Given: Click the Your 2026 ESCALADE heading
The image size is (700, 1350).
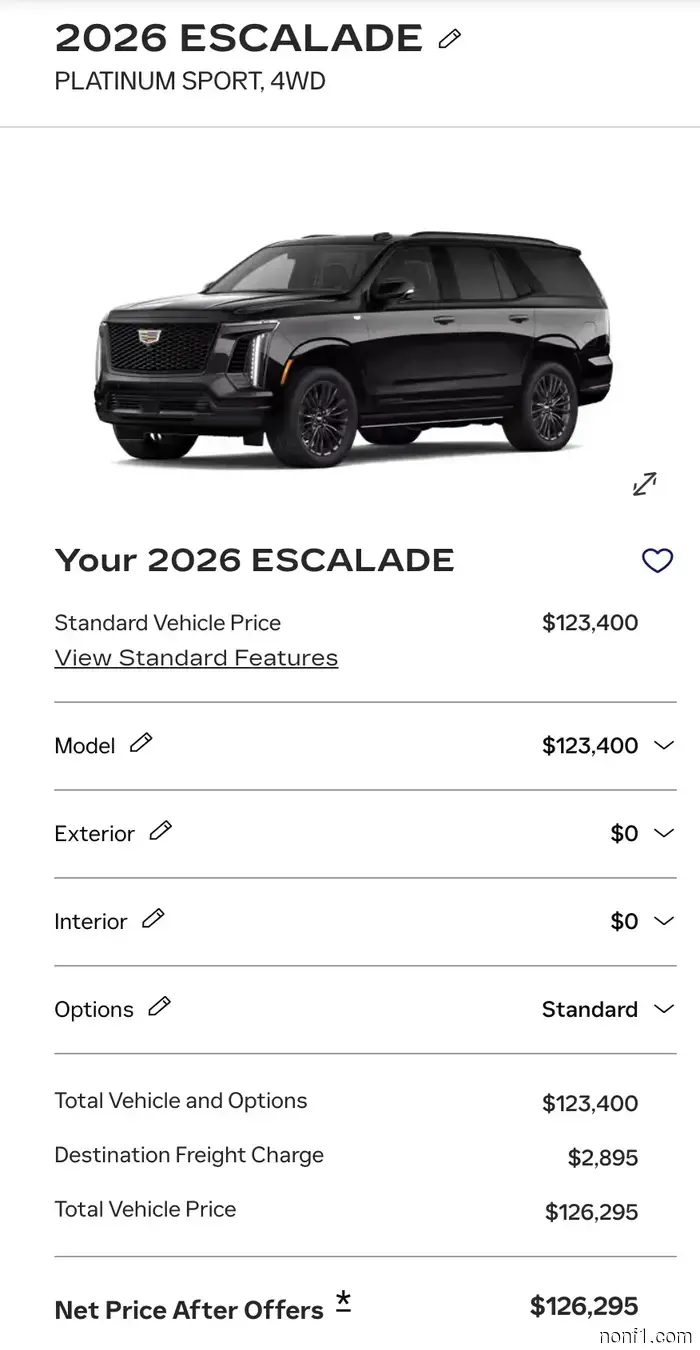Looking at the screenshot, I should [x=254, y=560].
